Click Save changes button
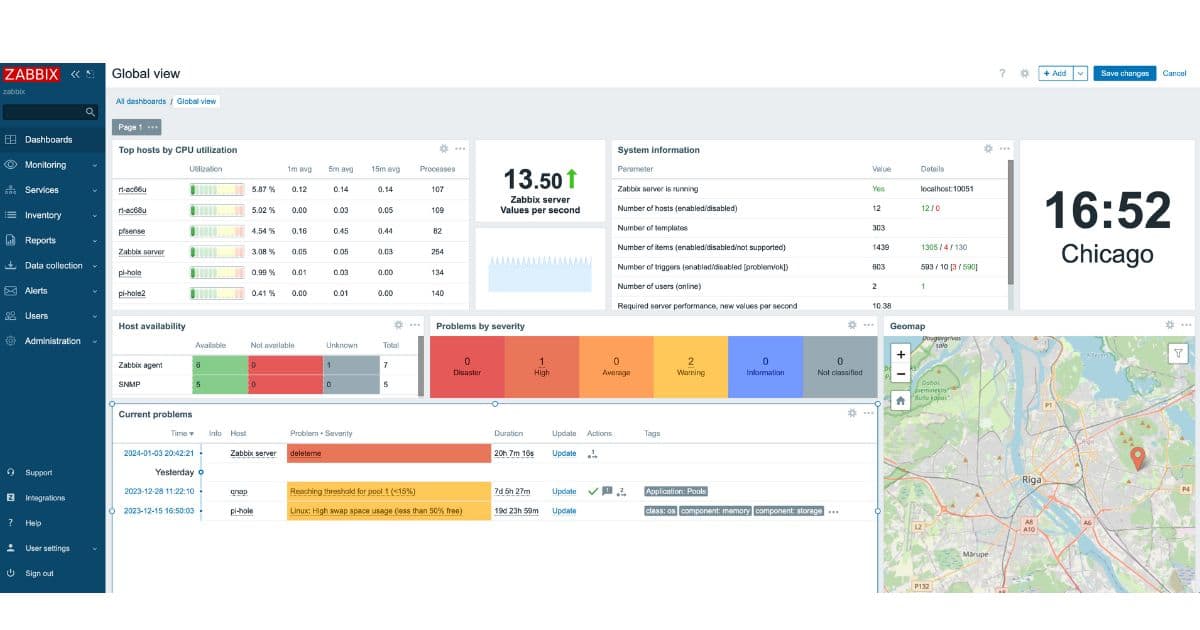The image size is (1200, 630). coord(1124,73)
